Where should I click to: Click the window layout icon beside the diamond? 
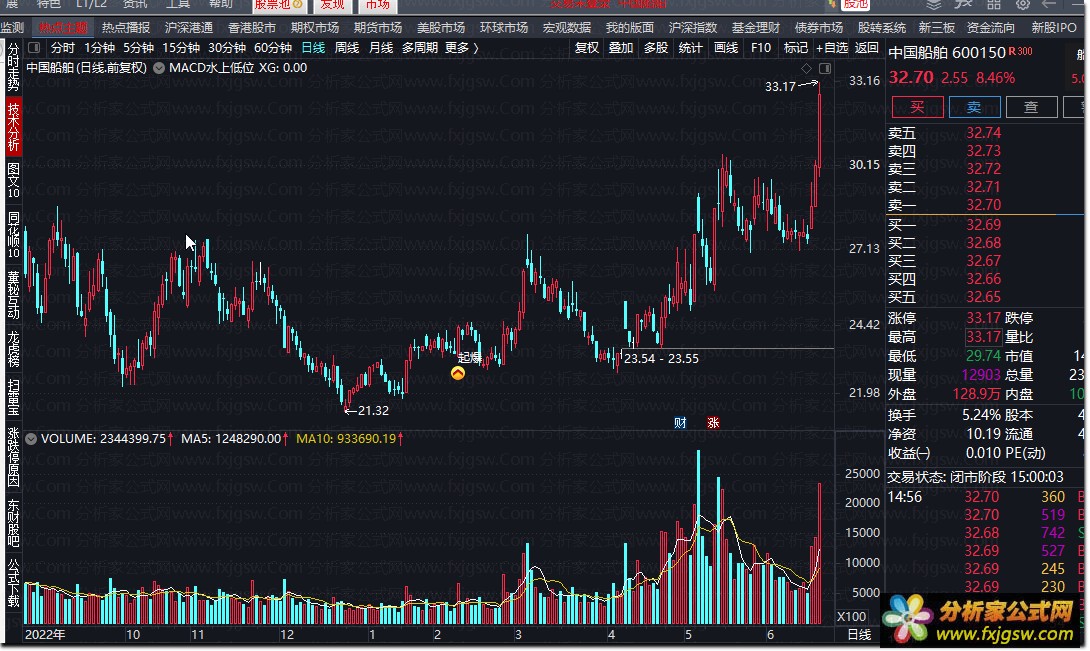825,68
